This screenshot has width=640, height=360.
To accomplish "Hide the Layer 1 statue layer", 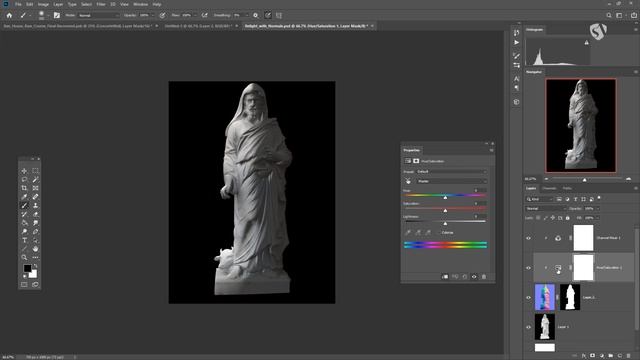I will pos(529,327).
